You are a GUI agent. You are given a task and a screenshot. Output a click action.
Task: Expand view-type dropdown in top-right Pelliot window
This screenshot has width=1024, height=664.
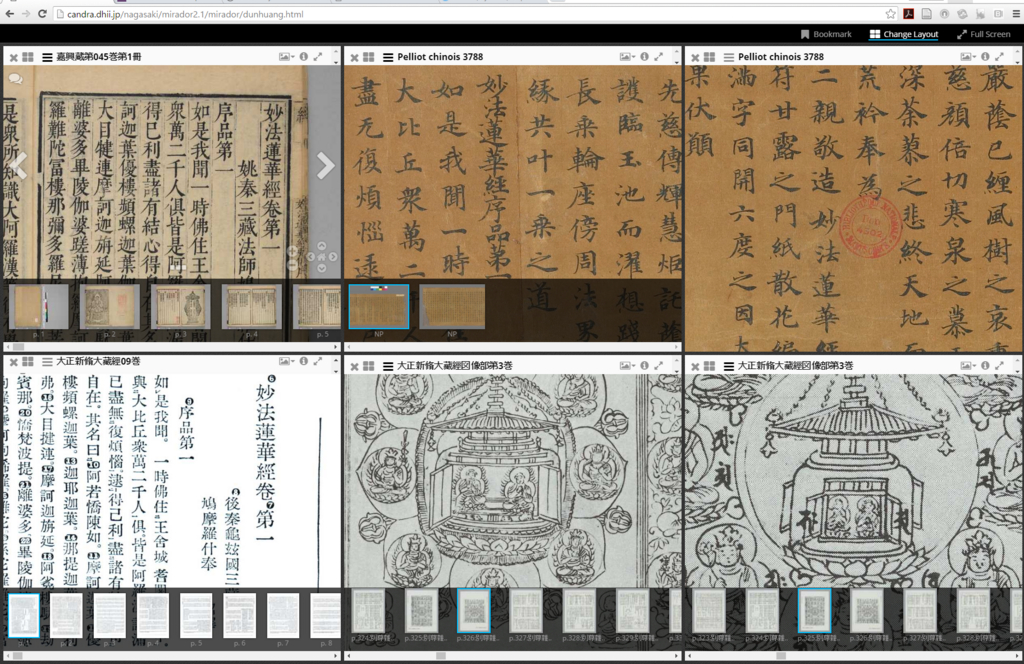click(968, 57)
